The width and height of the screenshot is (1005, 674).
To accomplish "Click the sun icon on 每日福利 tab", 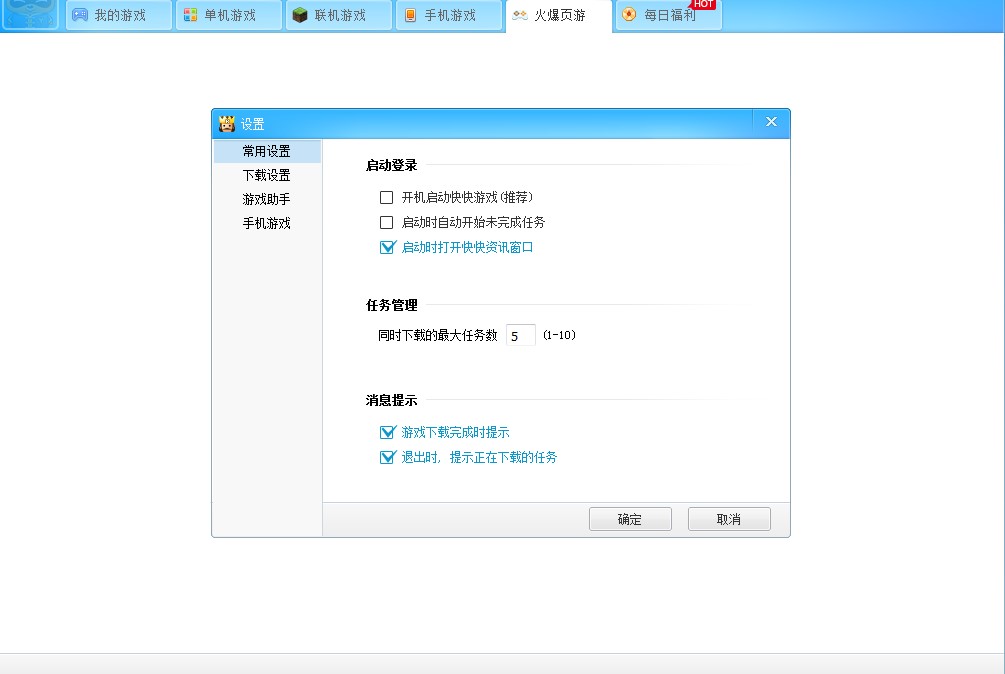I will click(x=629, y=15).
